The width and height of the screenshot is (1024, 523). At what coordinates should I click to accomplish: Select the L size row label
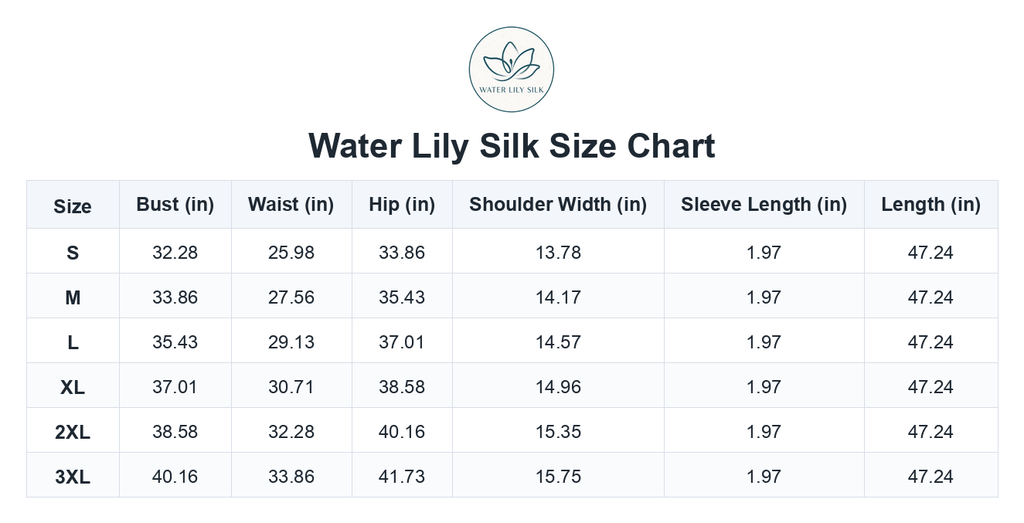(72, 342)
